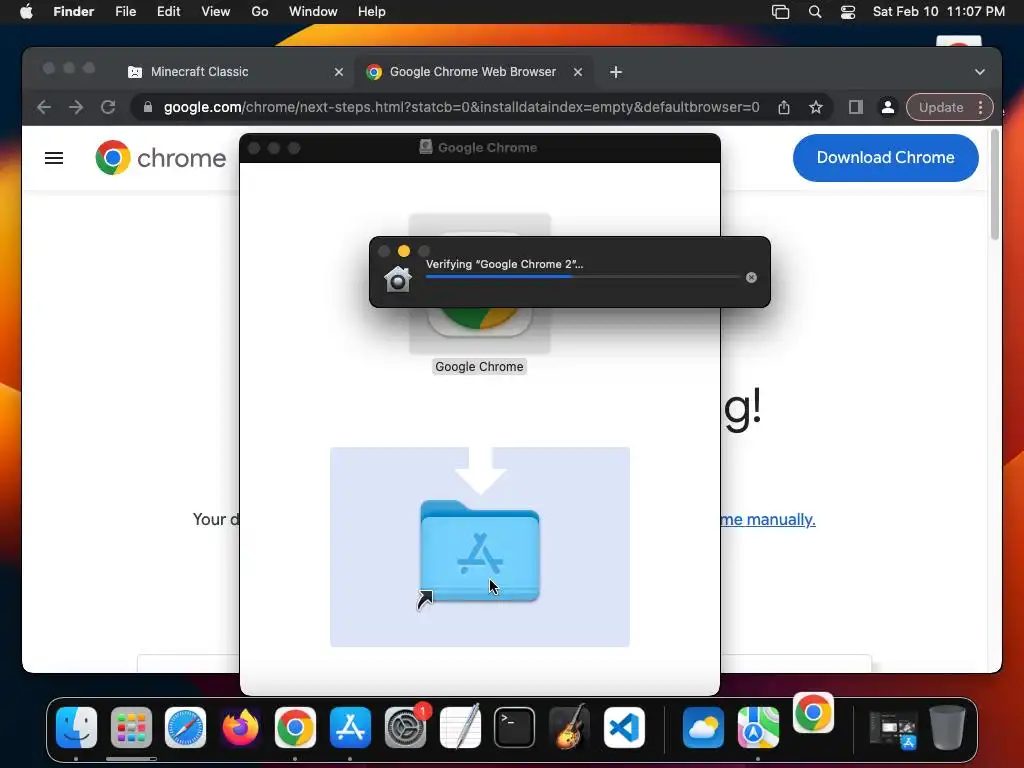
Task: Minimize the verifying progress window
Action: pyautogui.click(x=404, y=251)
